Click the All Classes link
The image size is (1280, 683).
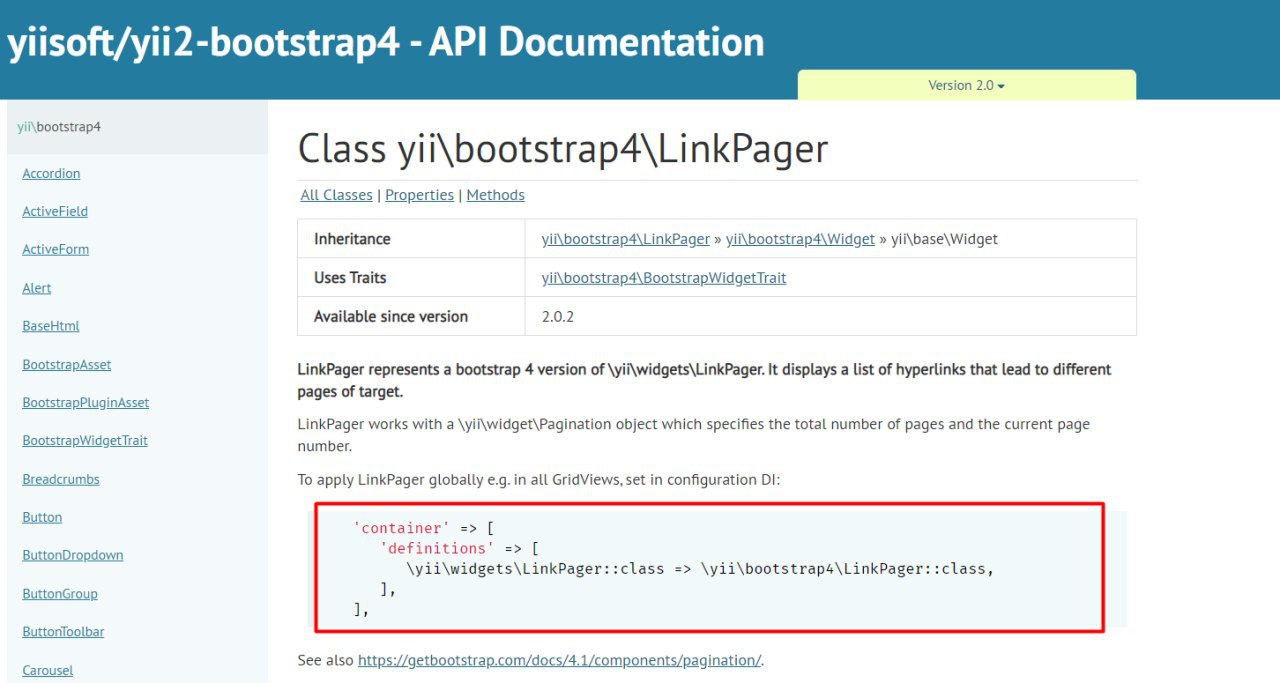[x=336, y=195]
